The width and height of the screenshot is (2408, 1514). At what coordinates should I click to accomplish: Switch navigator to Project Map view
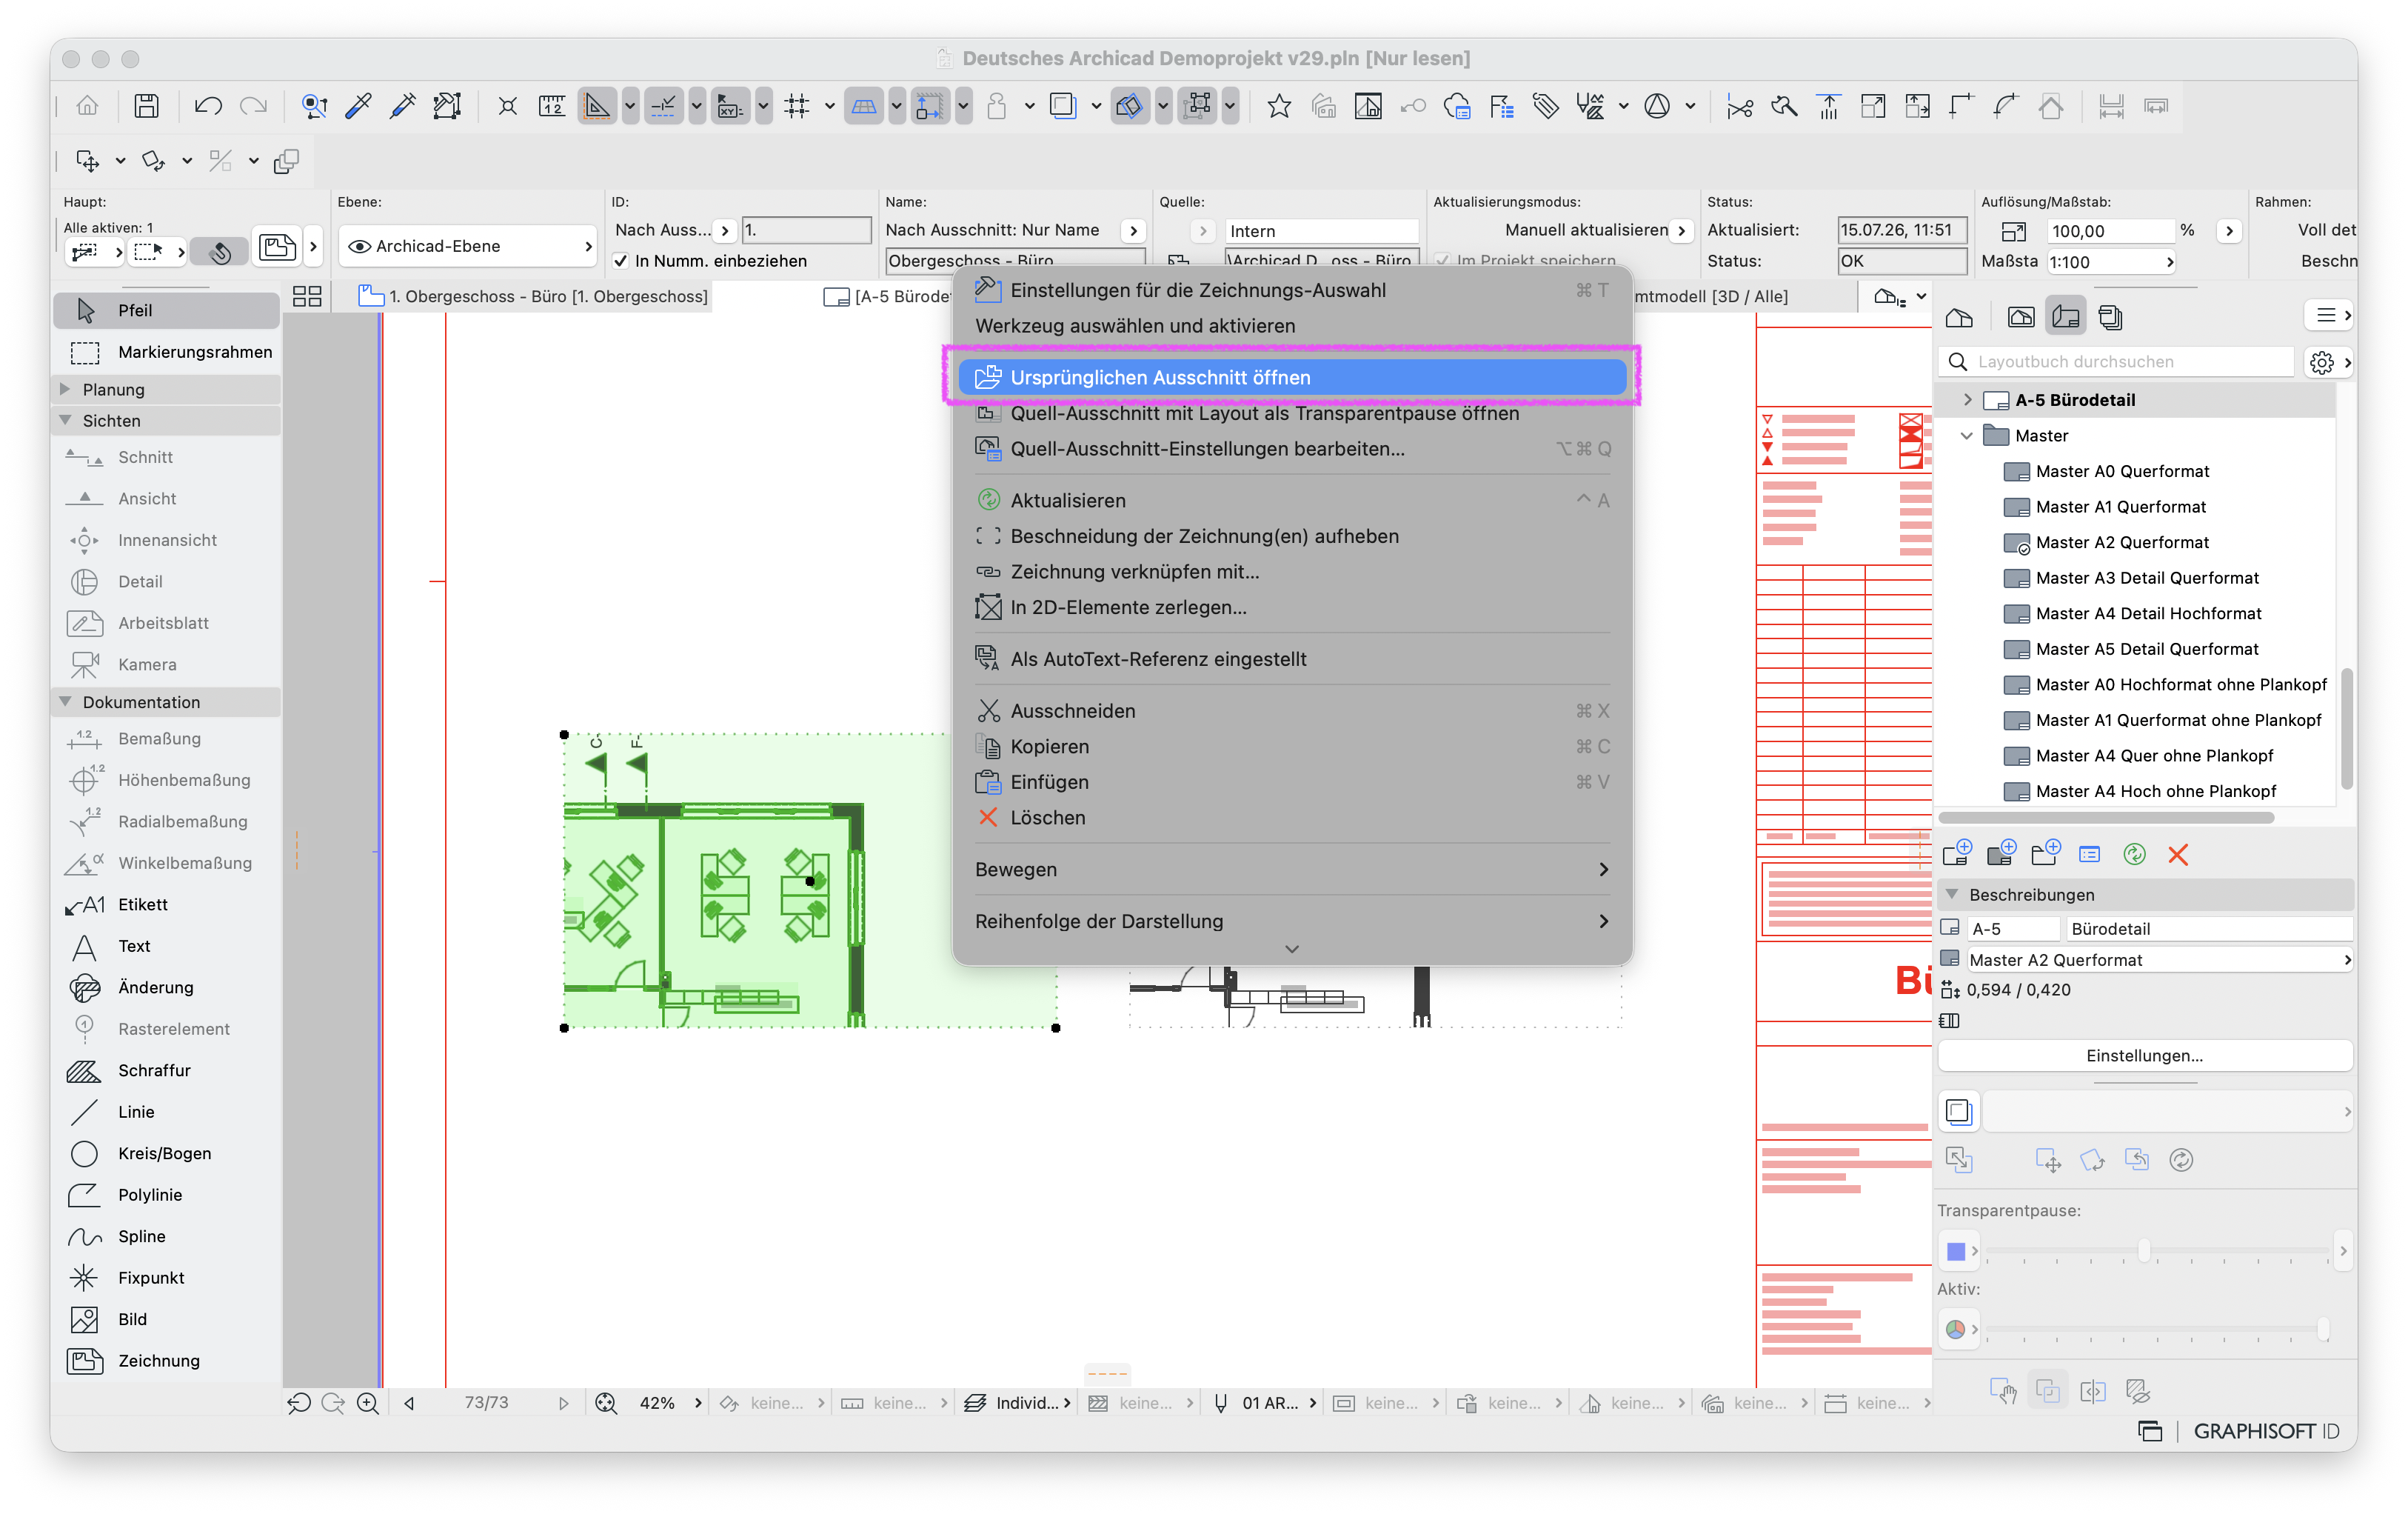(1959, 318)
